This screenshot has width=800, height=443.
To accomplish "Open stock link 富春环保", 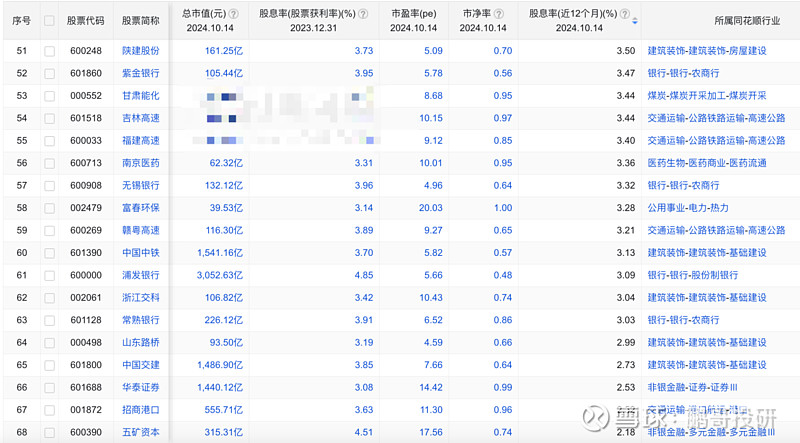I will click(141, 208).
